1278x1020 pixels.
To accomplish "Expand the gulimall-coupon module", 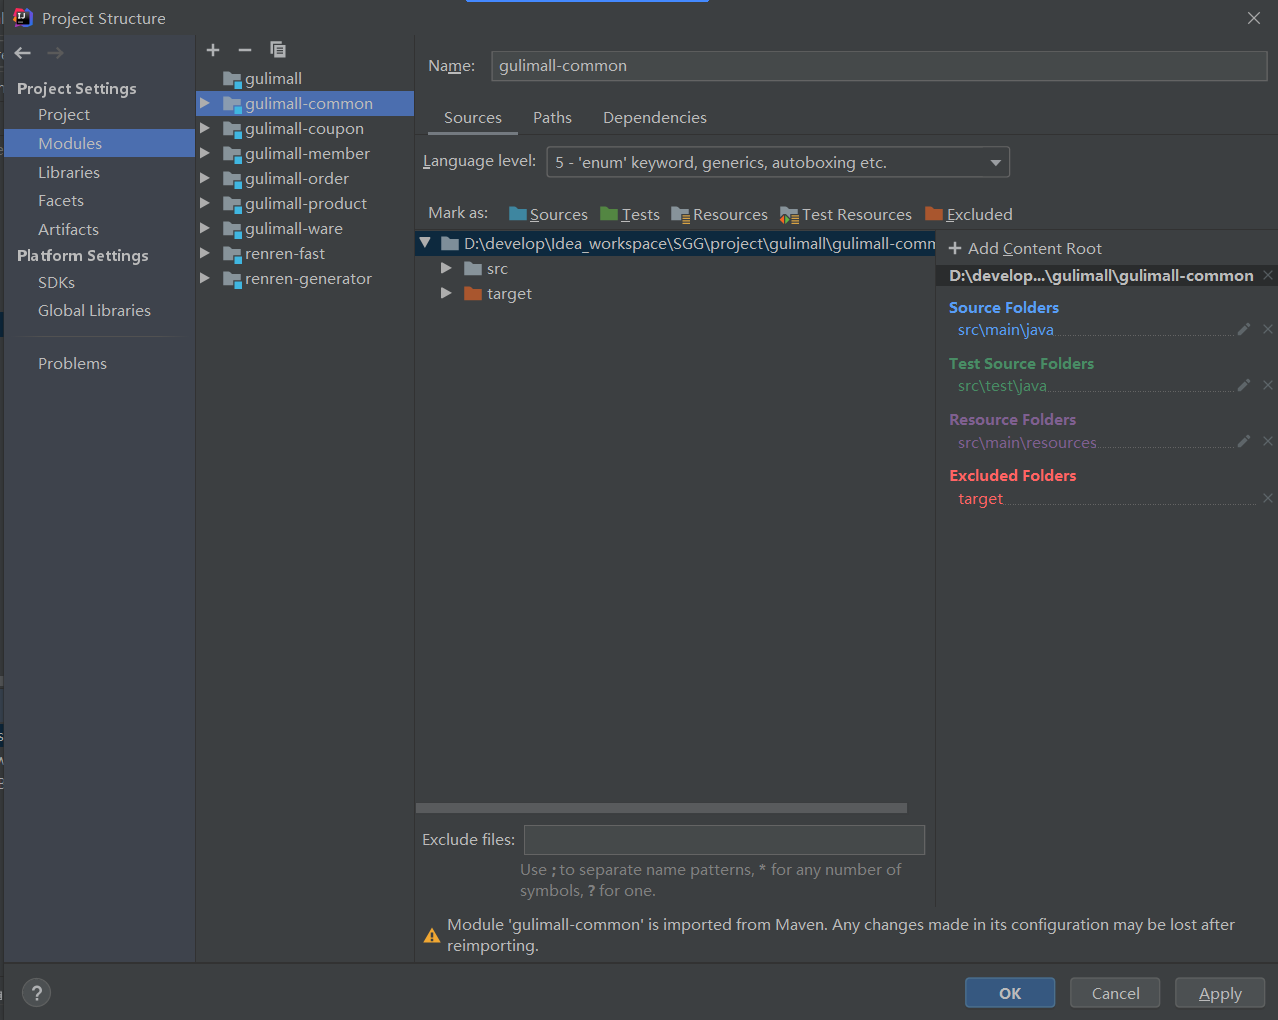I will click(x=205, y=128).
